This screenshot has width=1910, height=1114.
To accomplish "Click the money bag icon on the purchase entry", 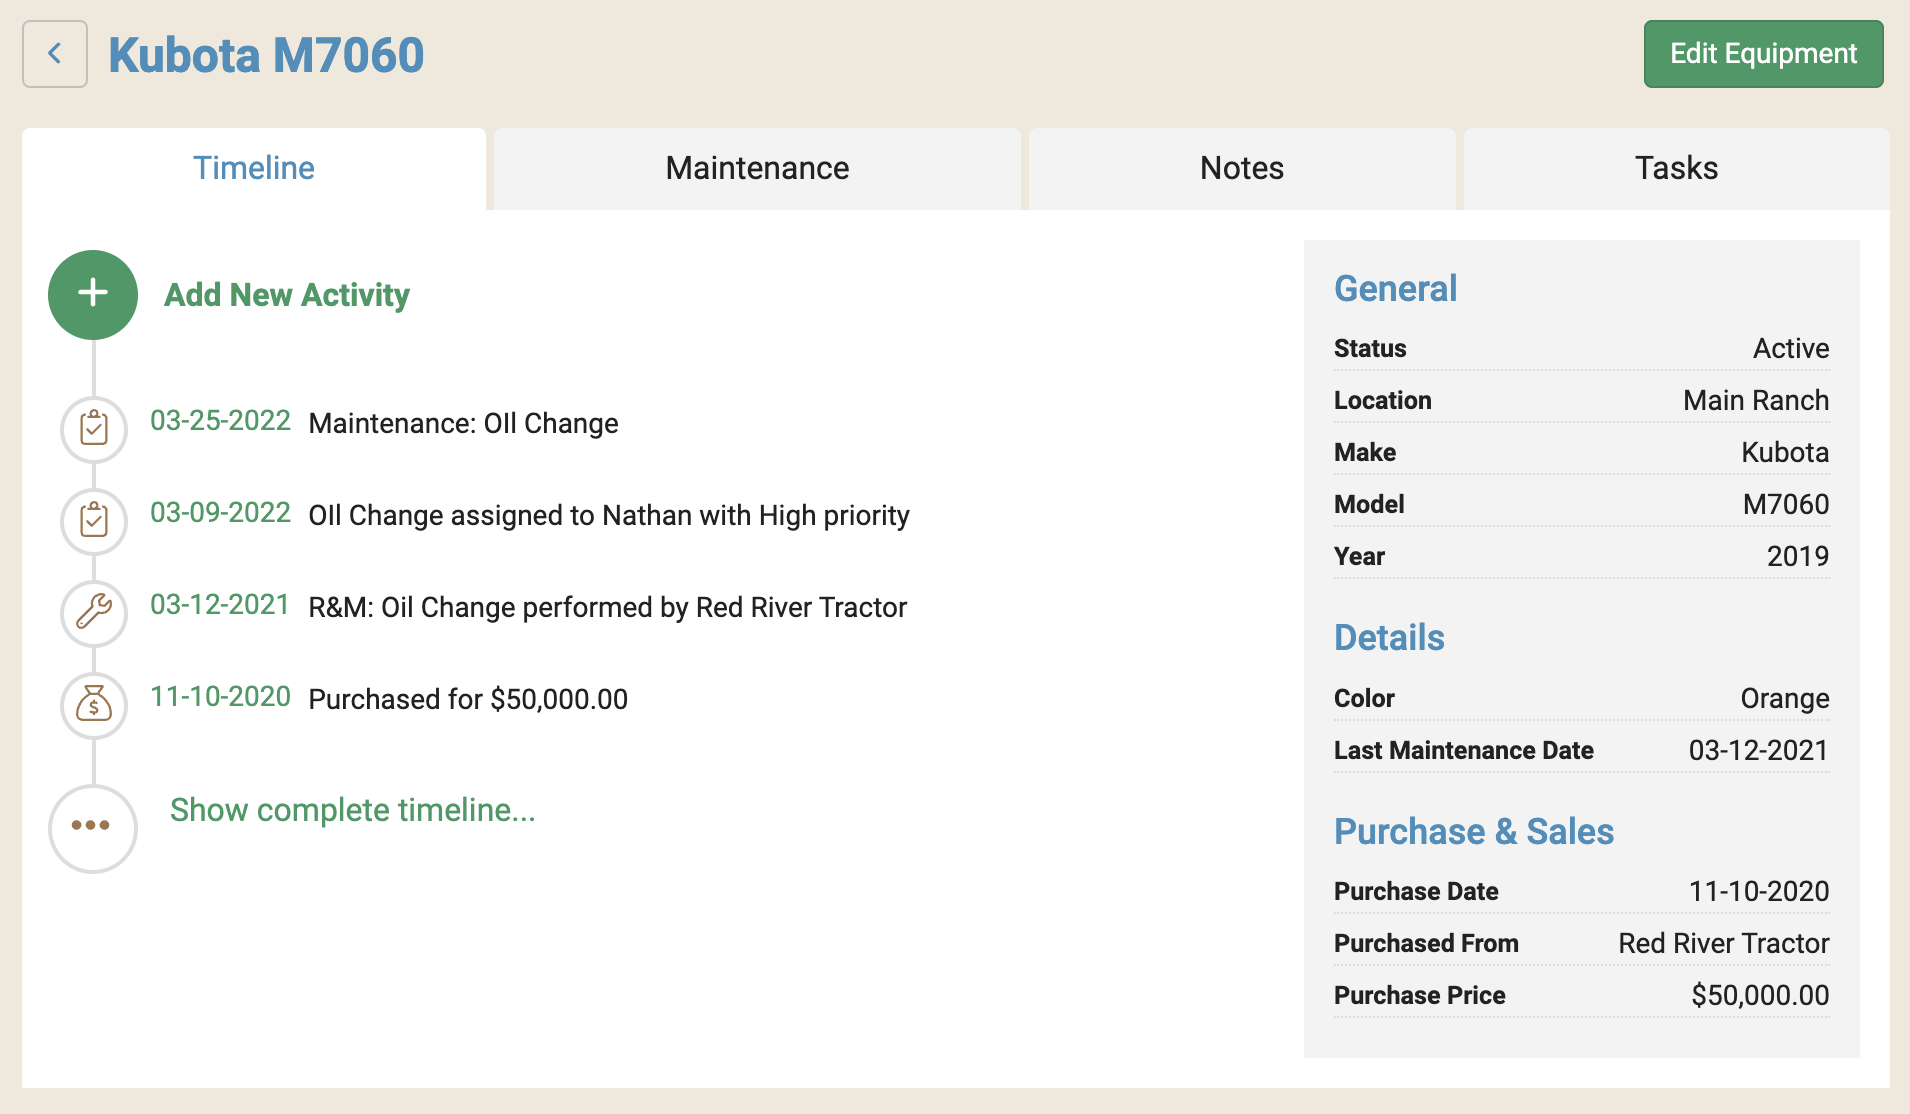I will click(x=92, y=705).
